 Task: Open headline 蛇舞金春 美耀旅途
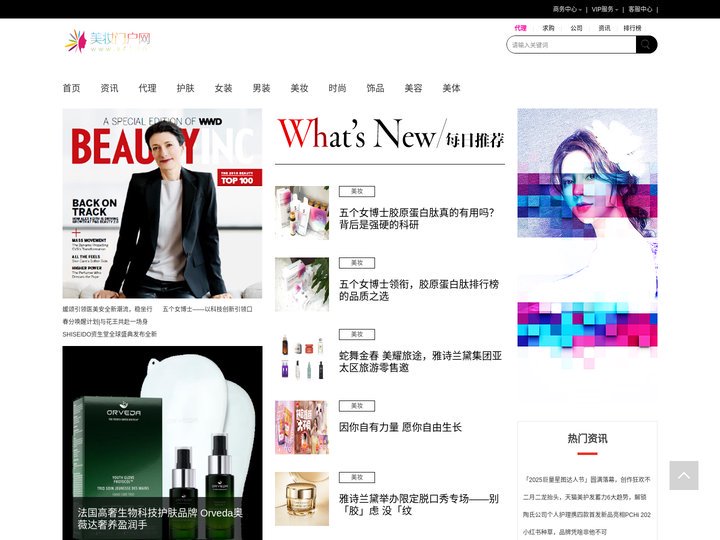[x=420, y=362]
